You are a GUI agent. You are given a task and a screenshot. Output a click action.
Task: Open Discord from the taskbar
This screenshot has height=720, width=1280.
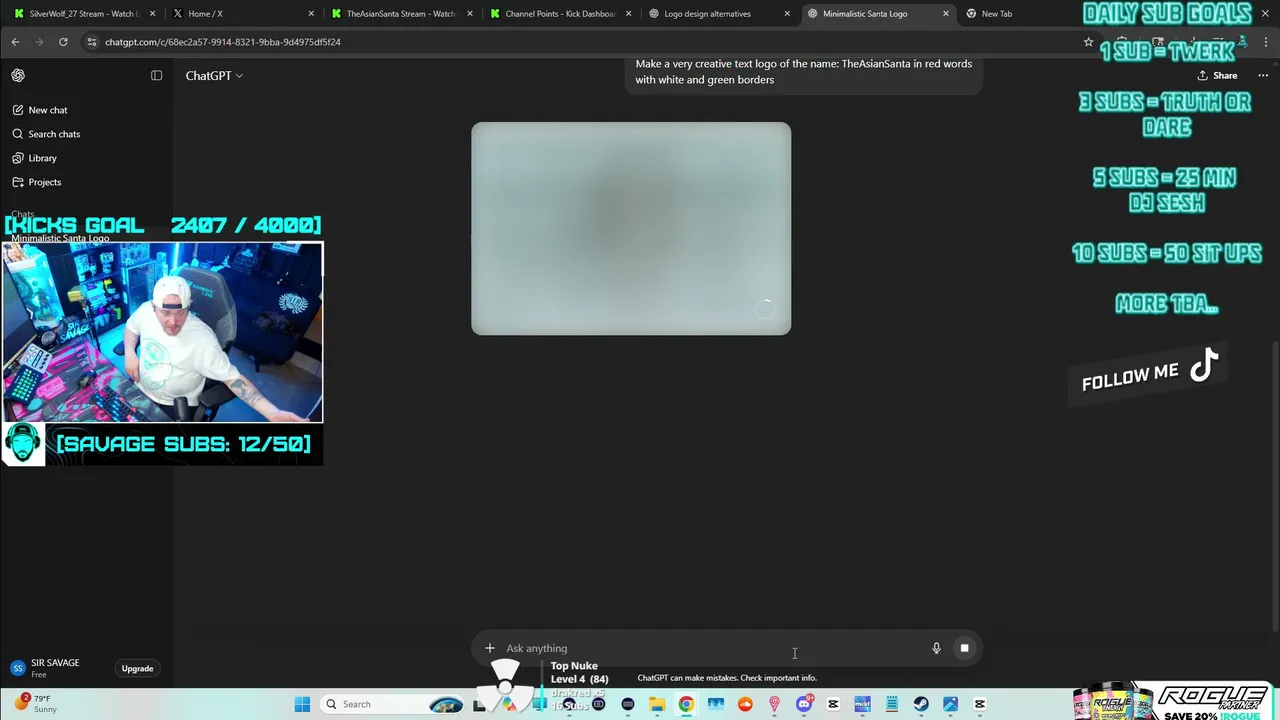tap(804, 704)
